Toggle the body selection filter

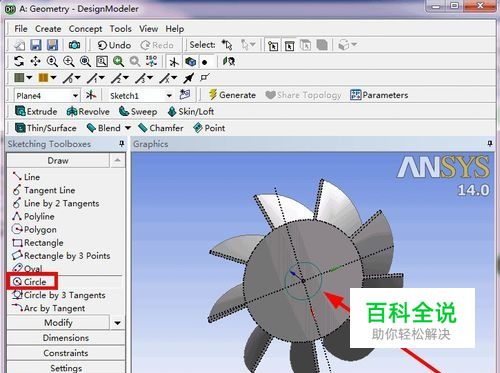322,45
